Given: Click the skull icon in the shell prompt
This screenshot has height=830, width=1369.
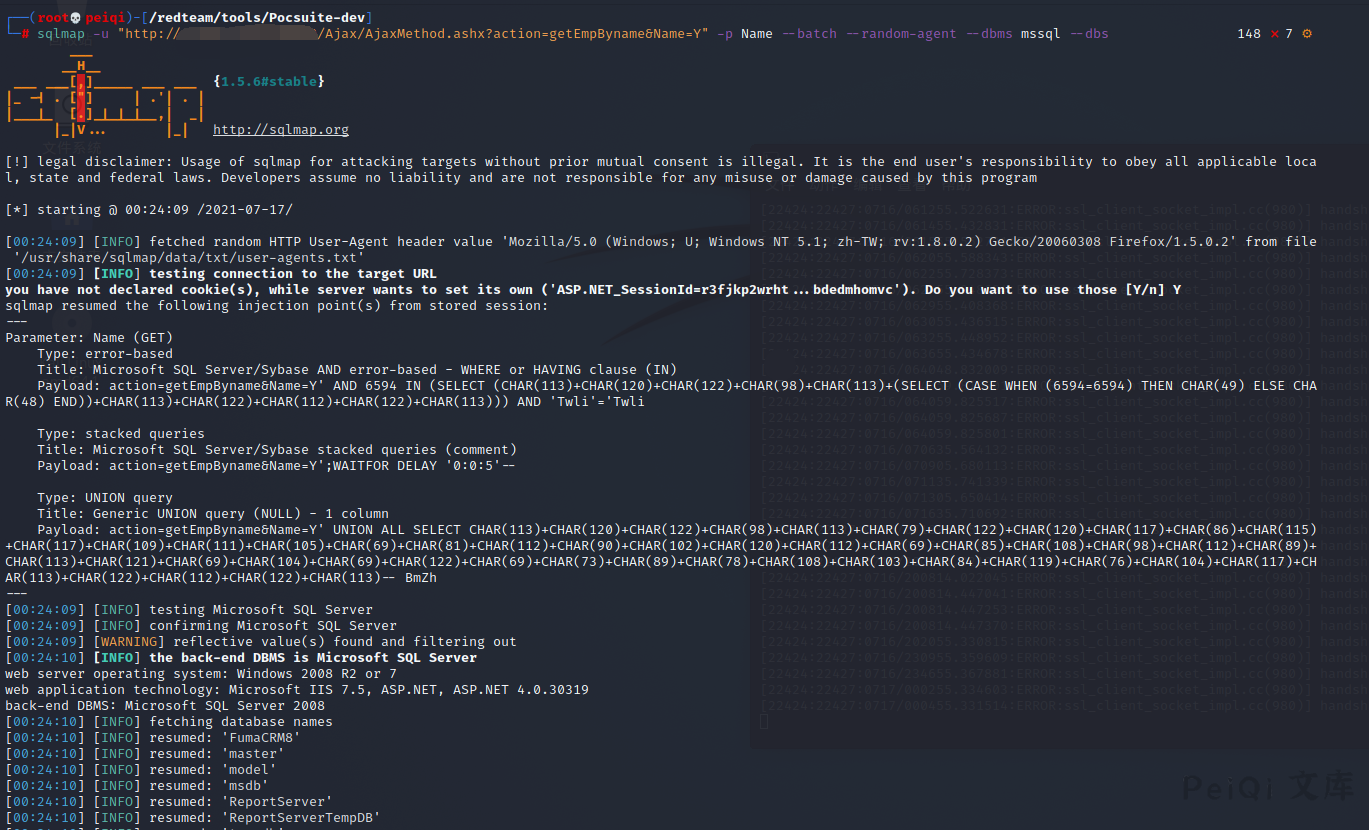Looking at the screenshot, I should [74, 18].
